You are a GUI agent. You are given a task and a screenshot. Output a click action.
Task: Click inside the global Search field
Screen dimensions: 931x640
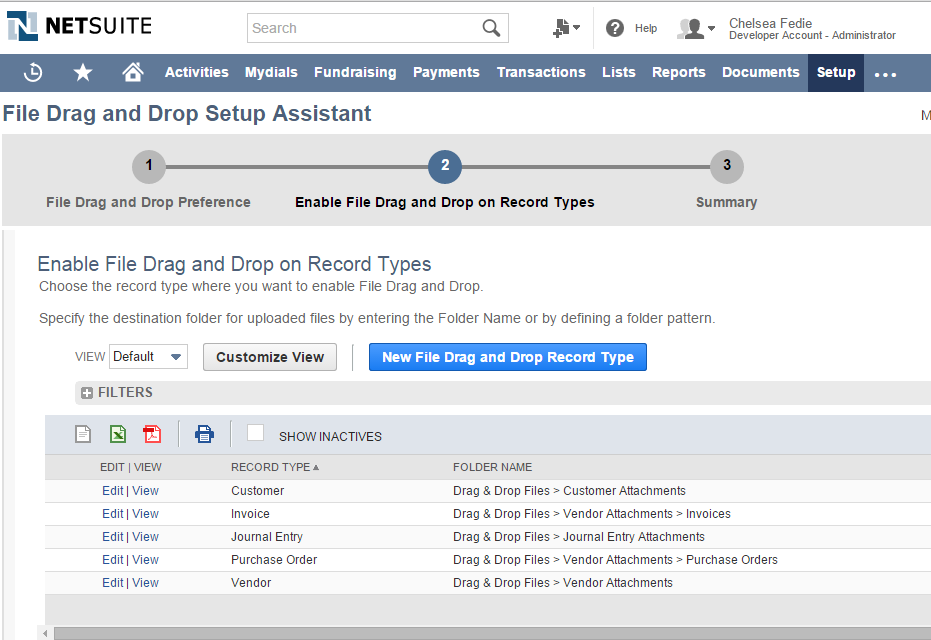(x=370, y=27)
